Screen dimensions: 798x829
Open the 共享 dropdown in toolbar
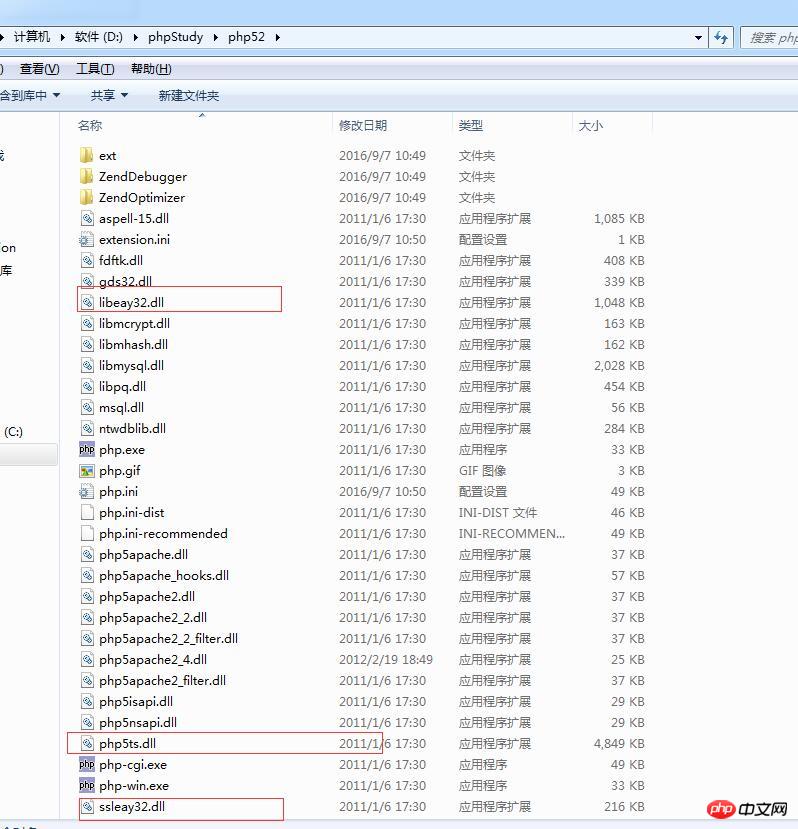click(x=109, y=95)
